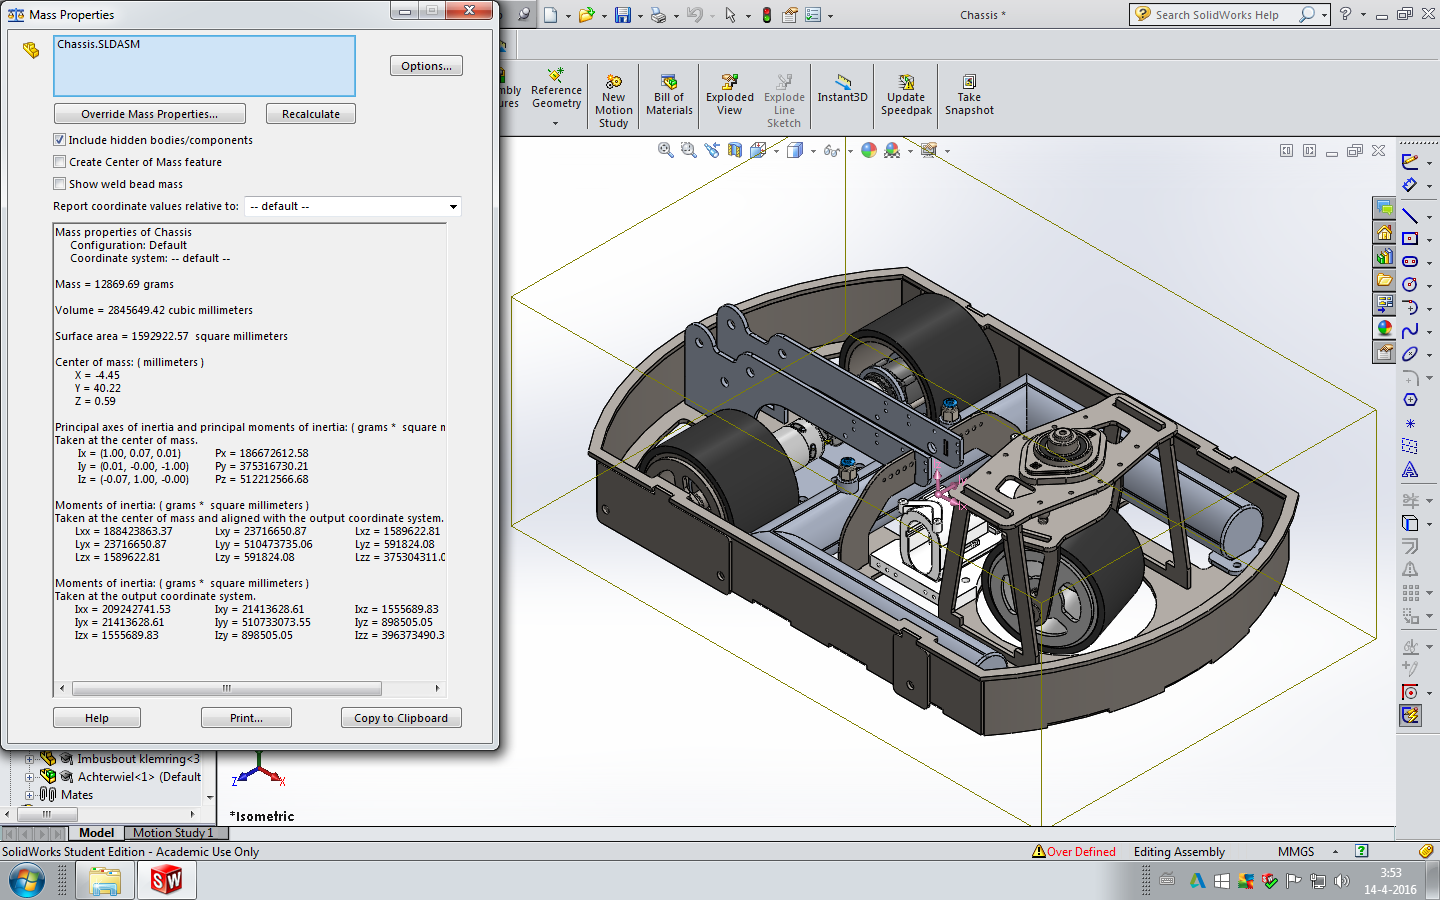This screenshot has height=900, width=1440.
Task: Select the sketch Text tool
Action: (x=1410, y=469)
